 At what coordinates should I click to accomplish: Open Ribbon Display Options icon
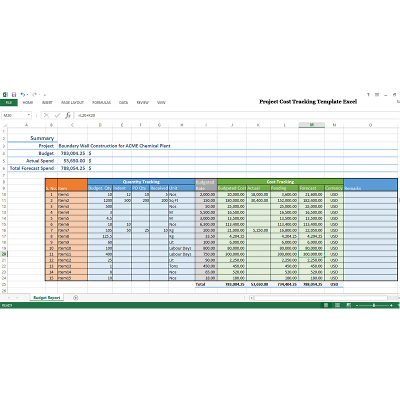(377, 95)
